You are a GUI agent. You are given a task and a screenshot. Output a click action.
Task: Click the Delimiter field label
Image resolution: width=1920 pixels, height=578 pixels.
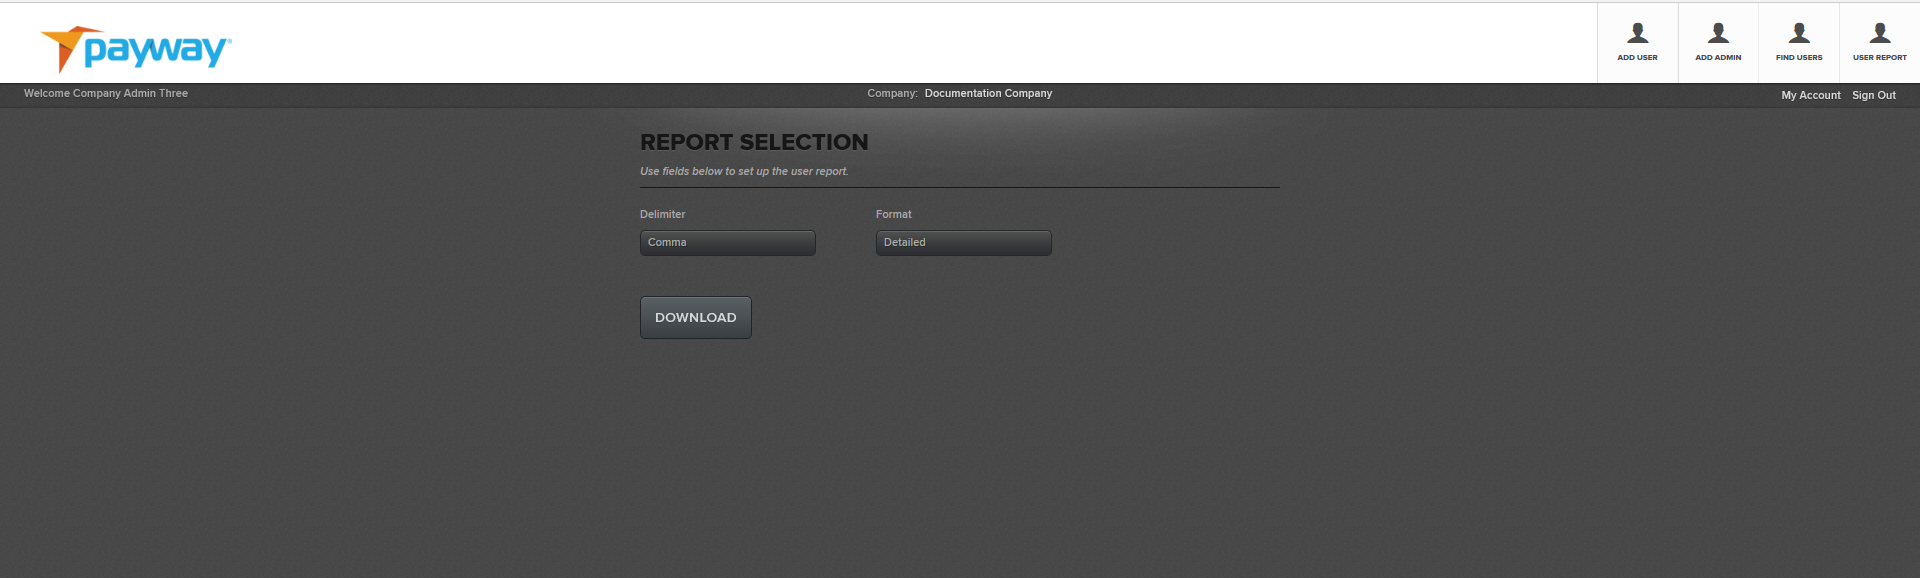662,214
